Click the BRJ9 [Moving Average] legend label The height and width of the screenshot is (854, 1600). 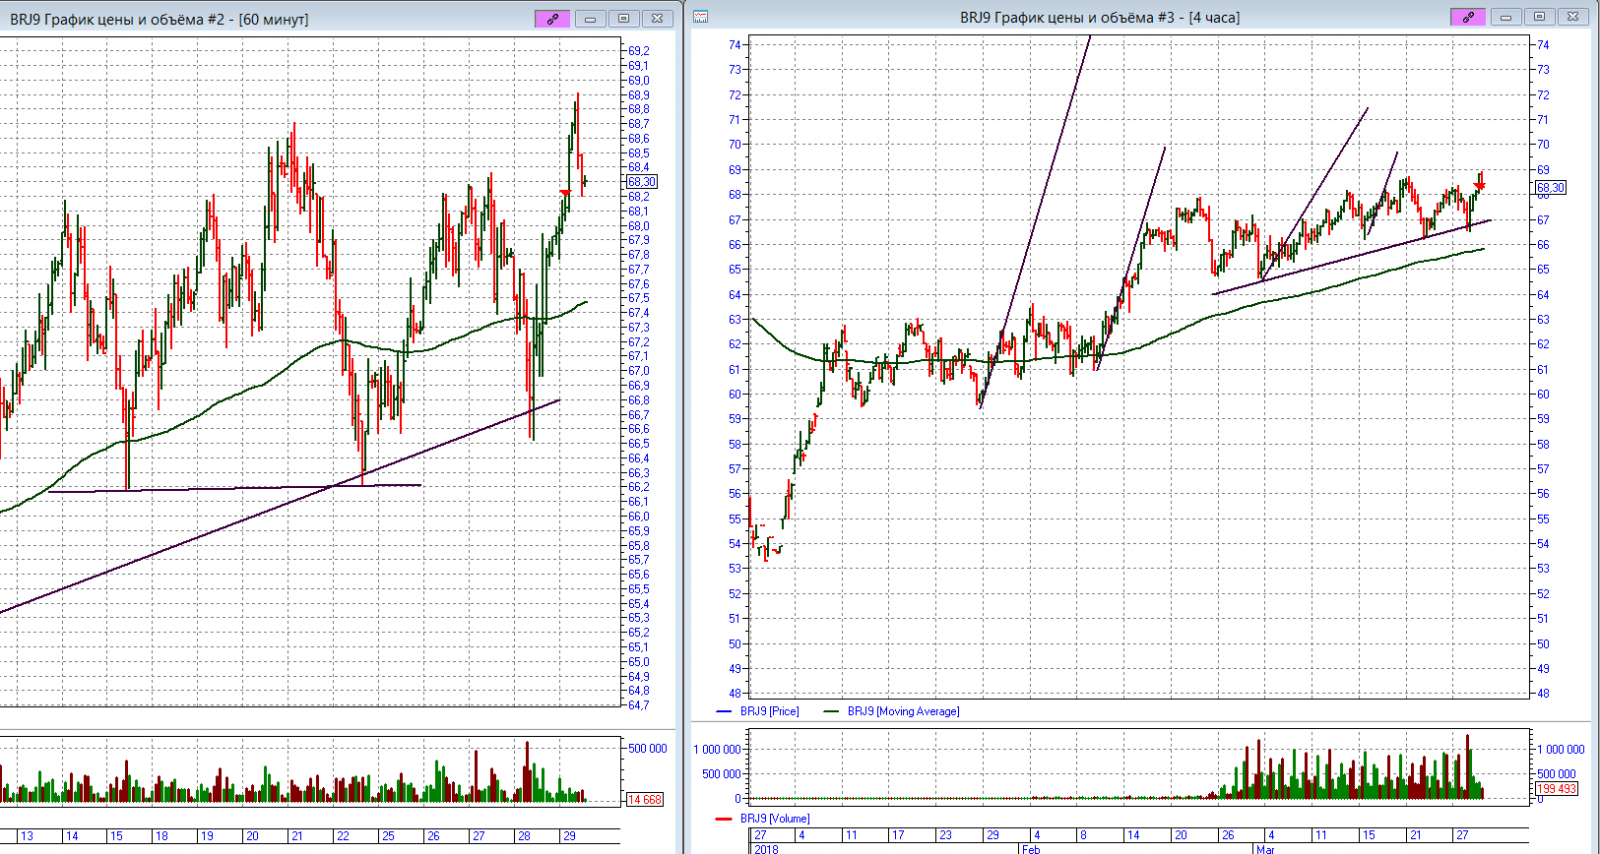click(903, 711)
